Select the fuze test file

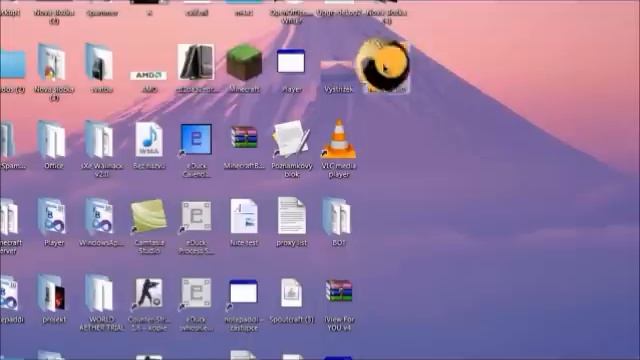click(244, 216)
